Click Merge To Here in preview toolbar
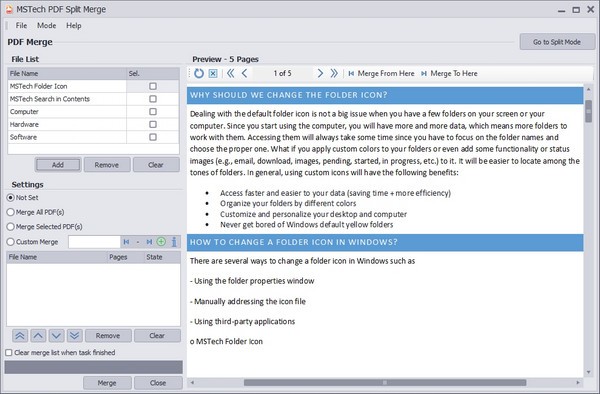Viewport: 600px width, 394px height. tap(449, 73)
